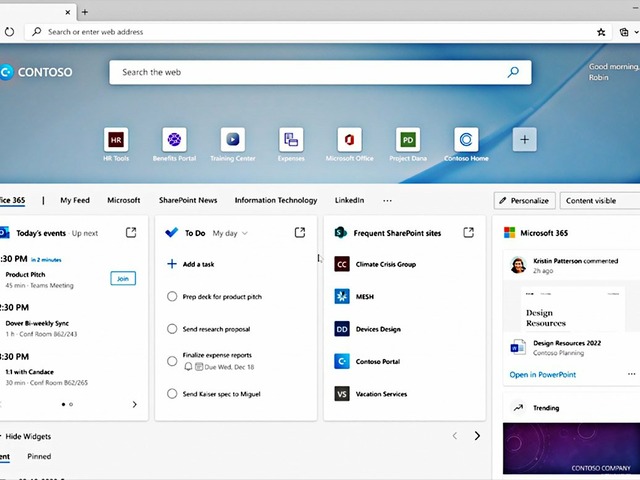Open the Expenses shortcut icon
The width and height of the screenshot is (640, 480).
[291, 140]
